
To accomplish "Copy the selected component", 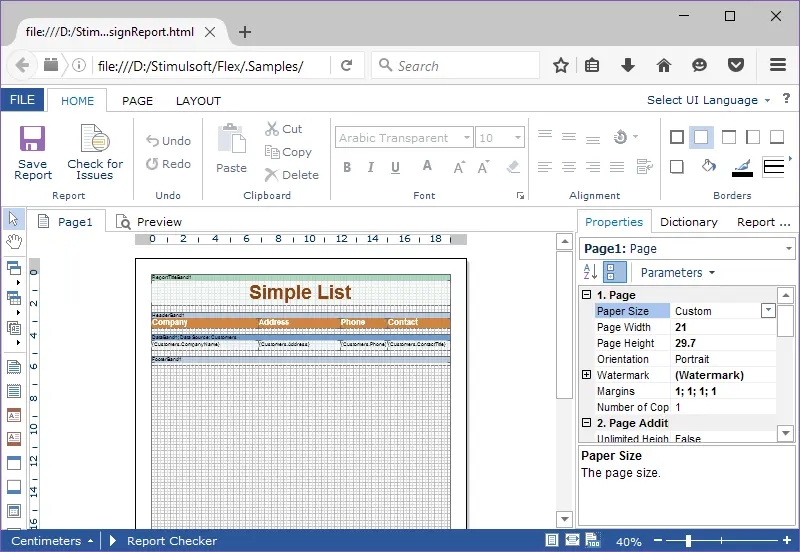I will 288,152.
